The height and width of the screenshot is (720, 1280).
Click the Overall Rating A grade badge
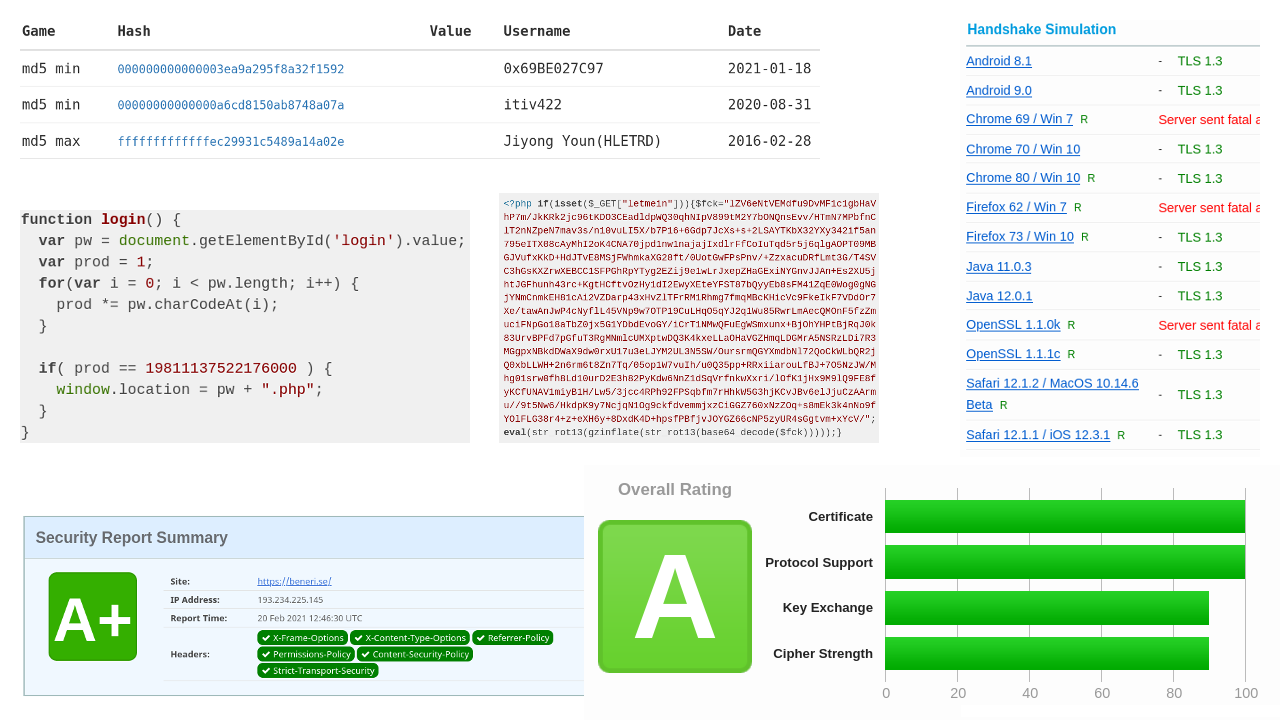tap(675, 596)
